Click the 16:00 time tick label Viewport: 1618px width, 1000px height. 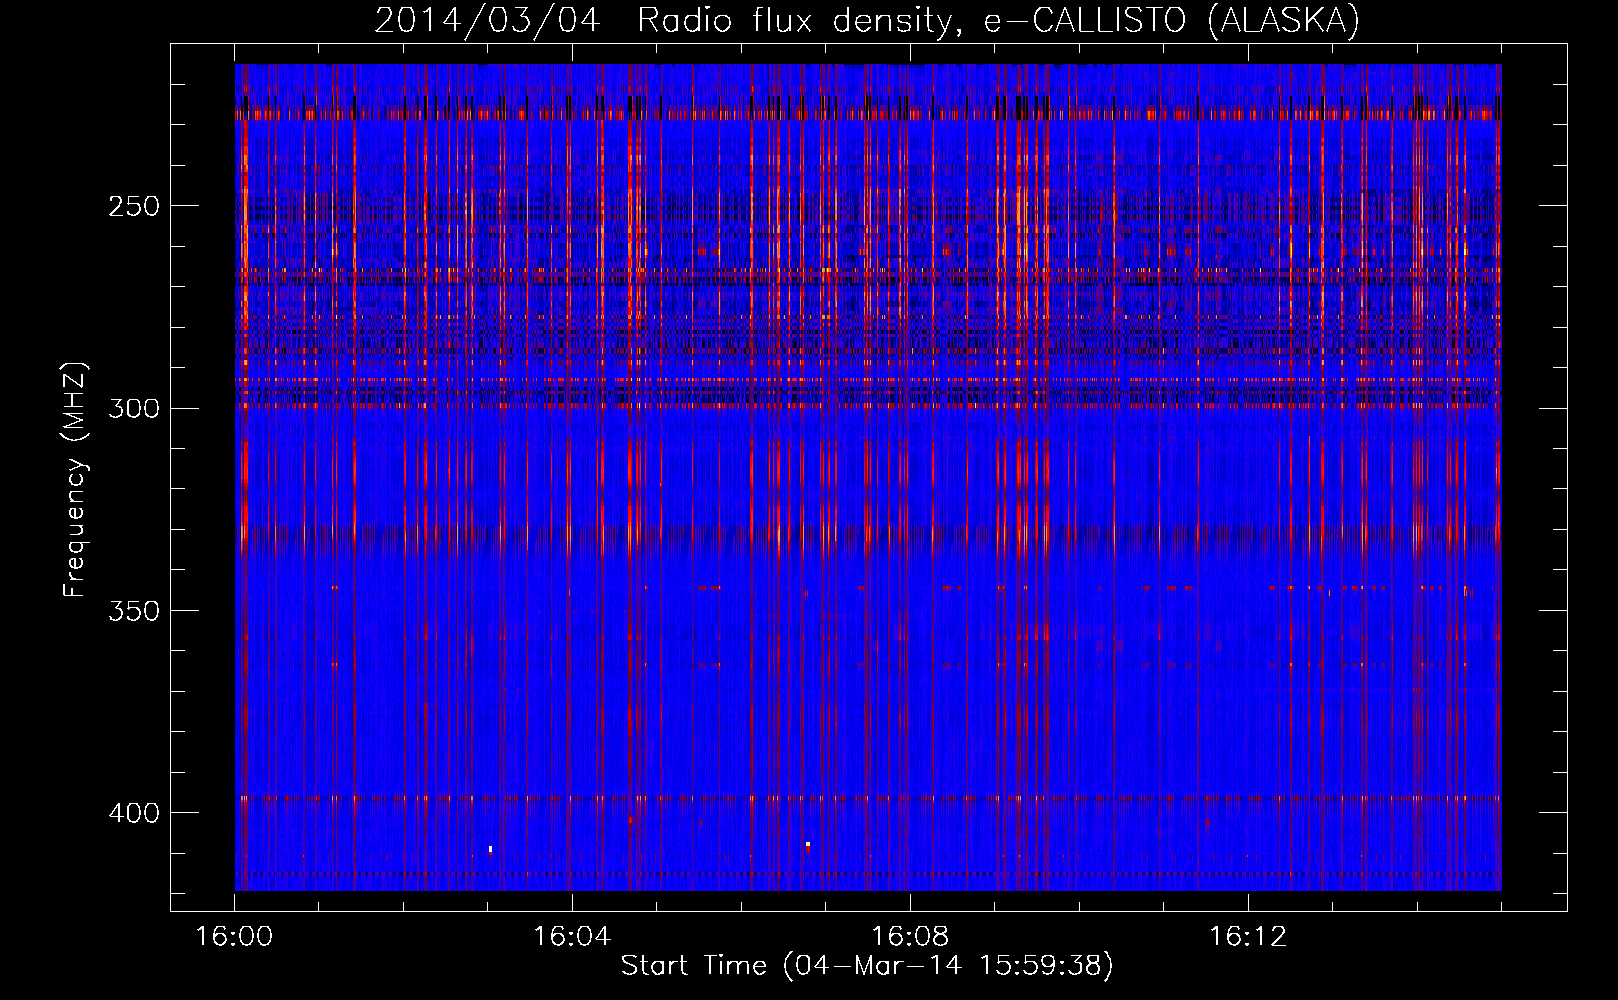click(x=234, y=937)
